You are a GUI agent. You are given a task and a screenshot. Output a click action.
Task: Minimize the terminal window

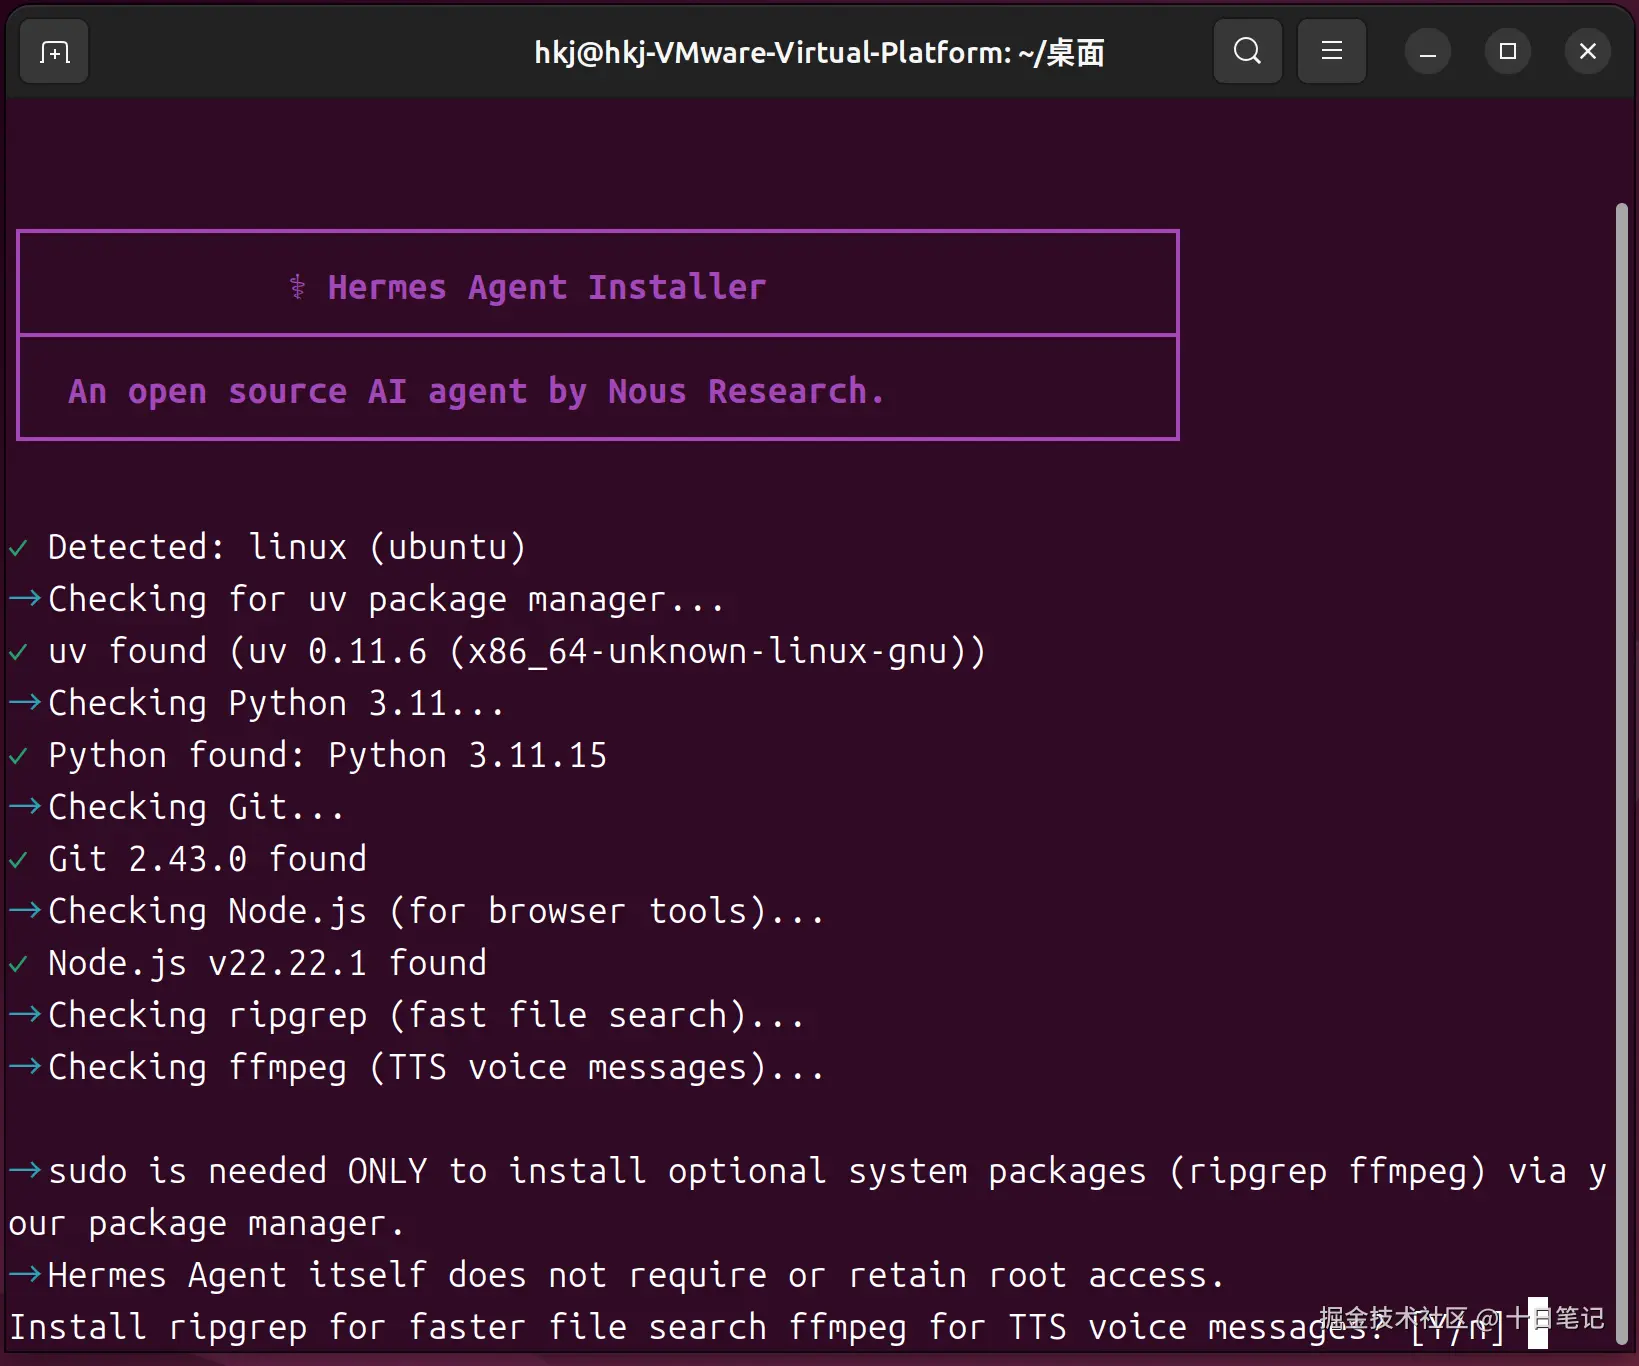point(1428,52)
